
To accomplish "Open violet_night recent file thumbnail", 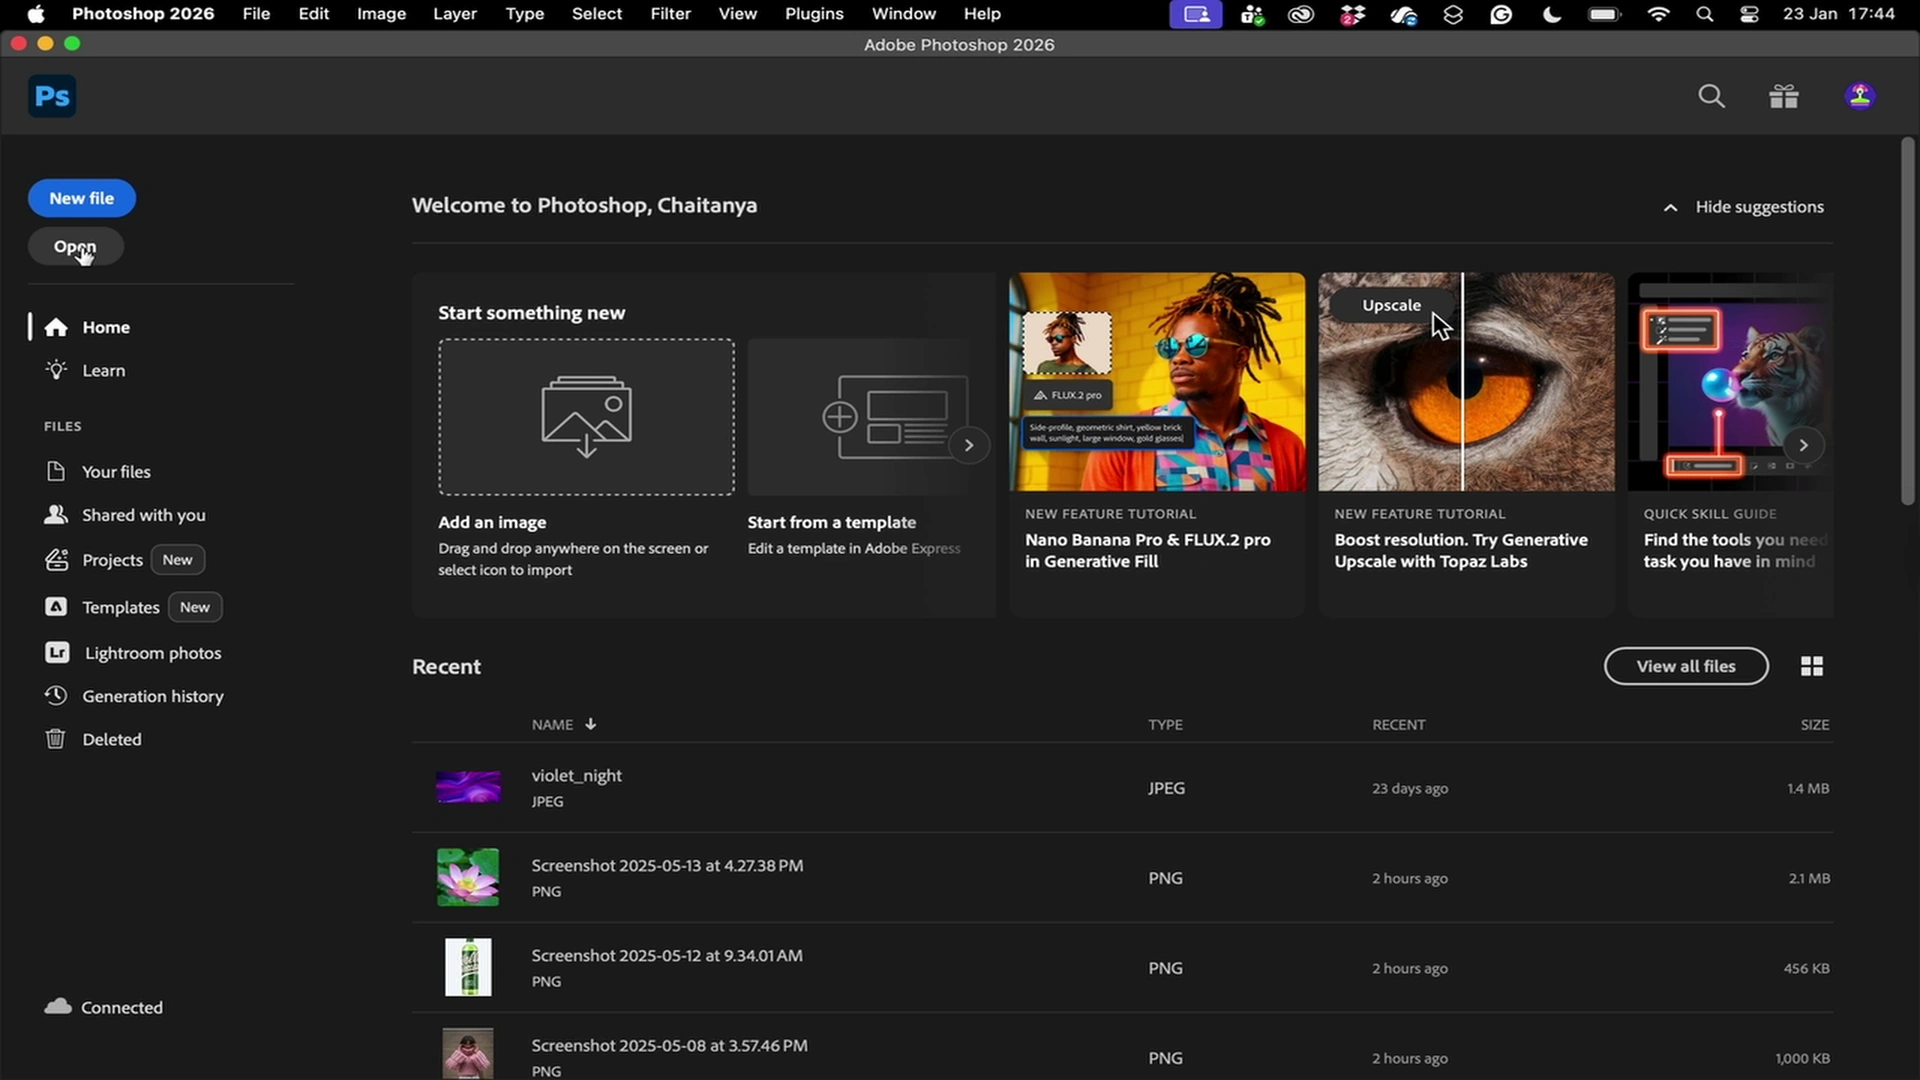I will click(468, 788).
